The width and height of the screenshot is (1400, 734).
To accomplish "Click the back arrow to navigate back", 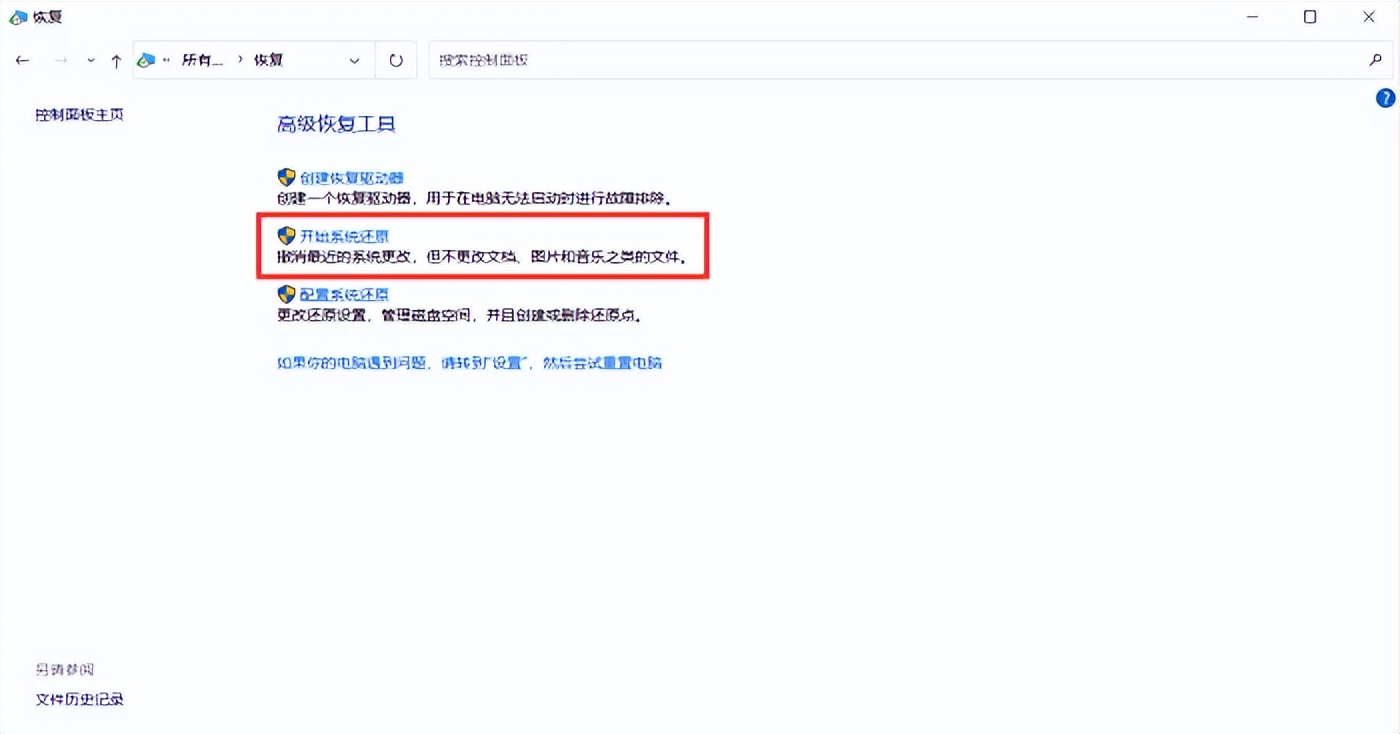I will (22, 60).
